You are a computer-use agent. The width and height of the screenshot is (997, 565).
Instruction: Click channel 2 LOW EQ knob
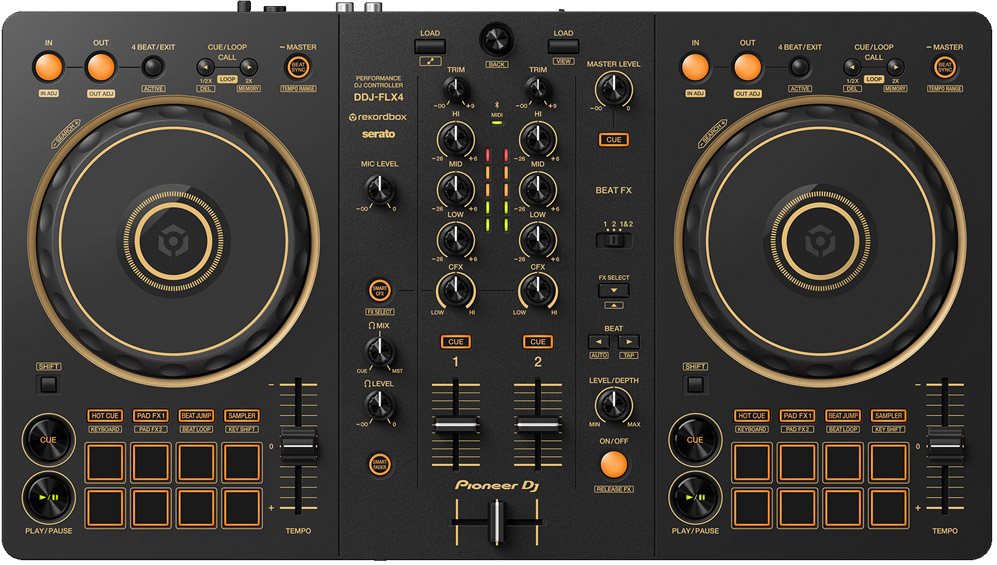538,240
